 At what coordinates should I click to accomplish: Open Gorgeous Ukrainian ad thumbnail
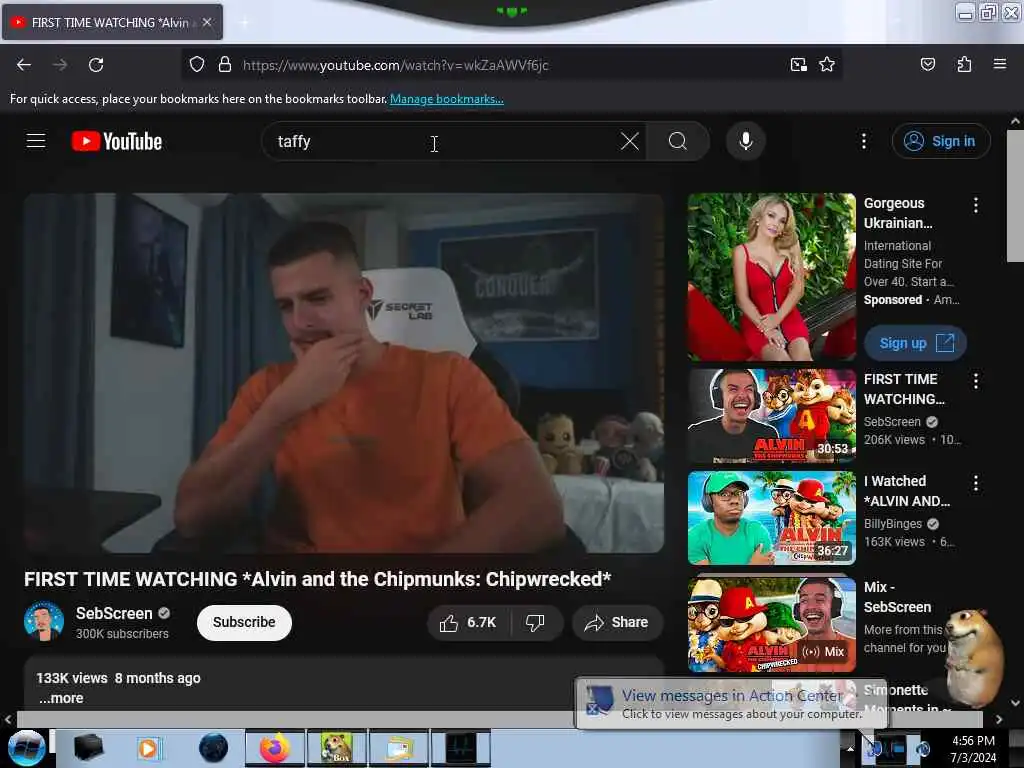tap(772, 277)
